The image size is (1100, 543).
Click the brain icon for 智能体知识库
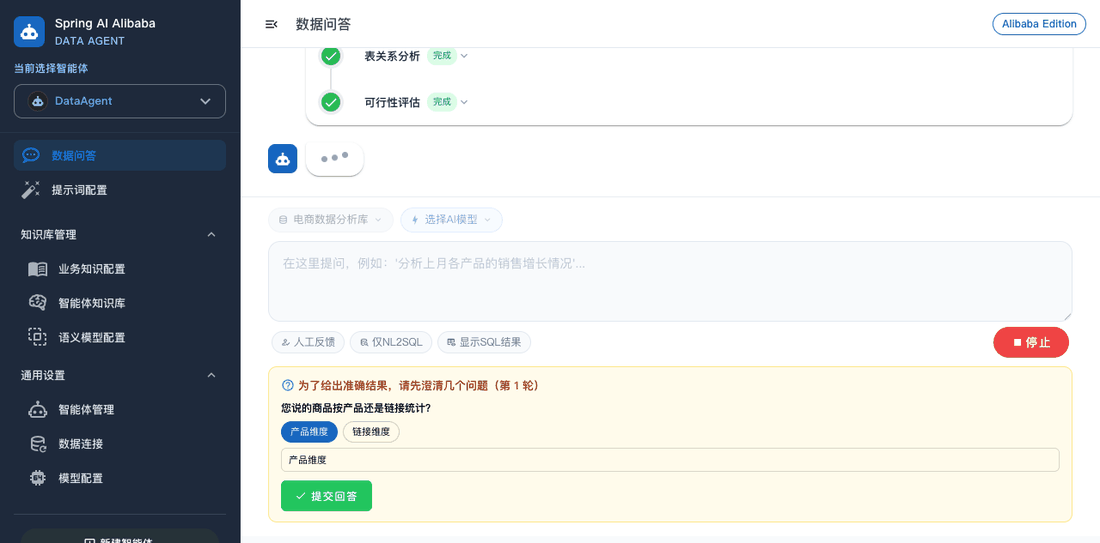pyautogui.click(x=38, y=303)
